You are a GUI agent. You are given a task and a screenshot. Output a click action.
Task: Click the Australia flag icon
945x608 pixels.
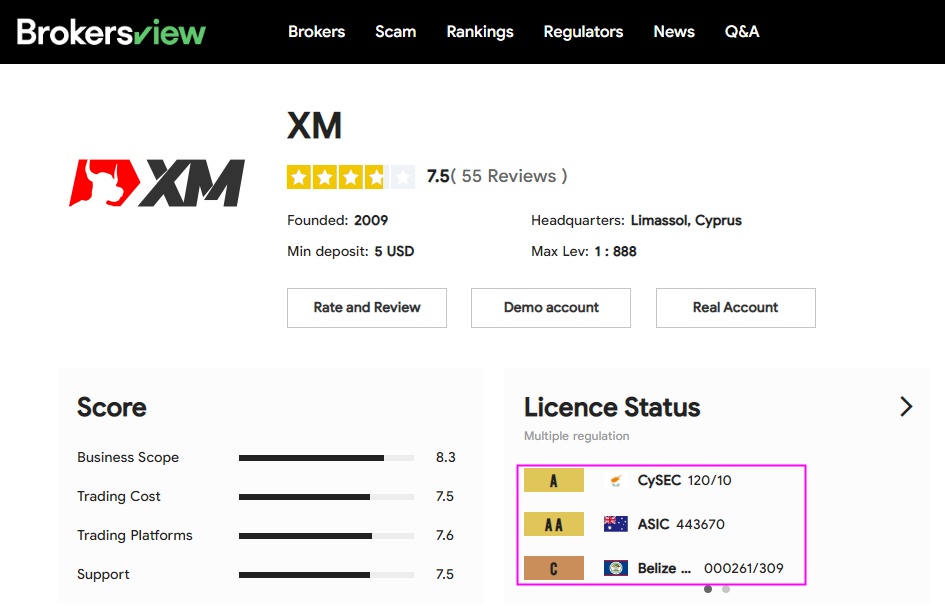point(615,524)
